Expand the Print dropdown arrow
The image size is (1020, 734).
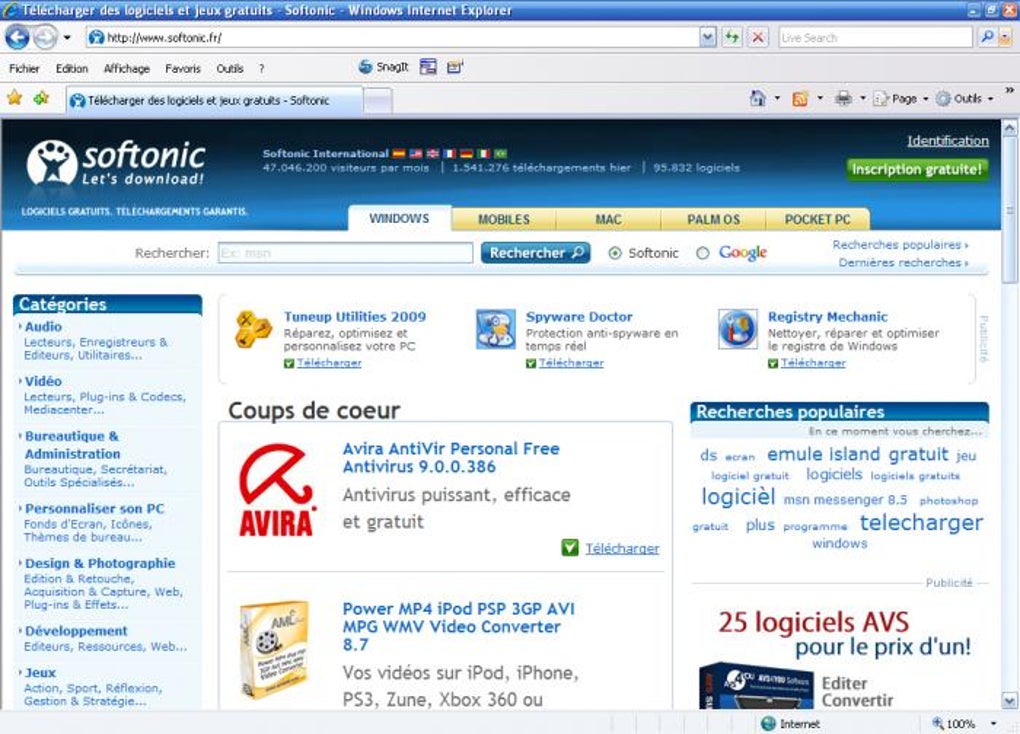tap(863, 99)
